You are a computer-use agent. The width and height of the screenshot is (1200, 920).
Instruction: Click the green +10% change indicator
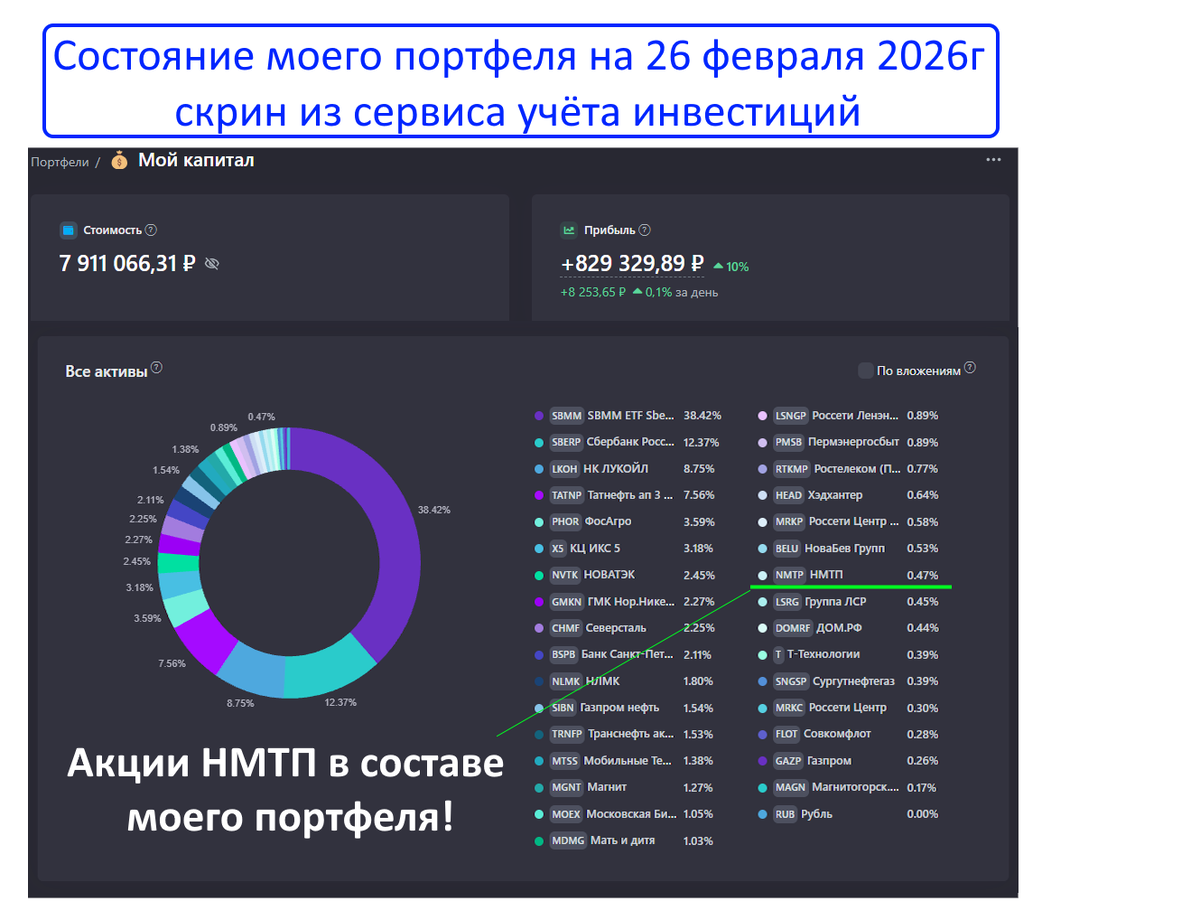pyautogui.click(x=733, y=266)
